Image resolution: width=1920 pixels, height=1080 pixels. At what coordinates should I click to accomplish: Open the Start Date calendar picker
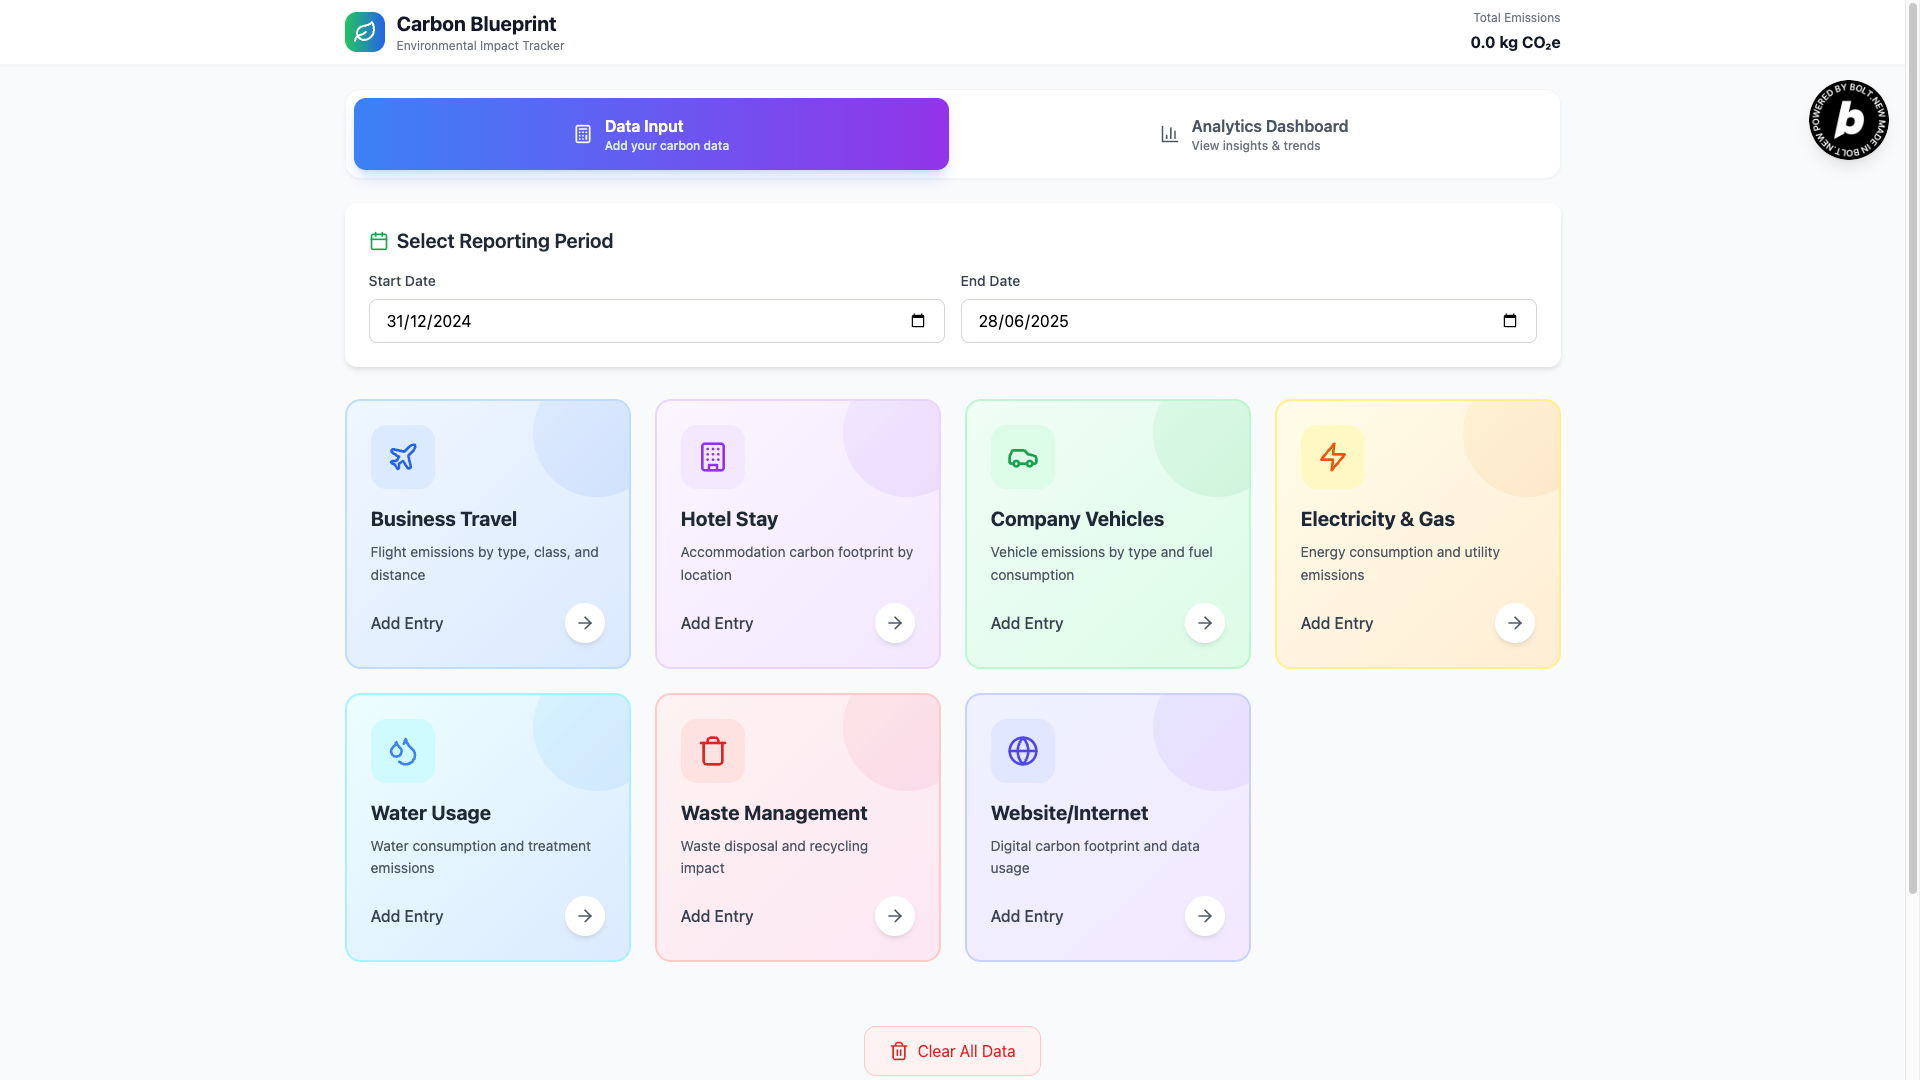click(917, 321)
